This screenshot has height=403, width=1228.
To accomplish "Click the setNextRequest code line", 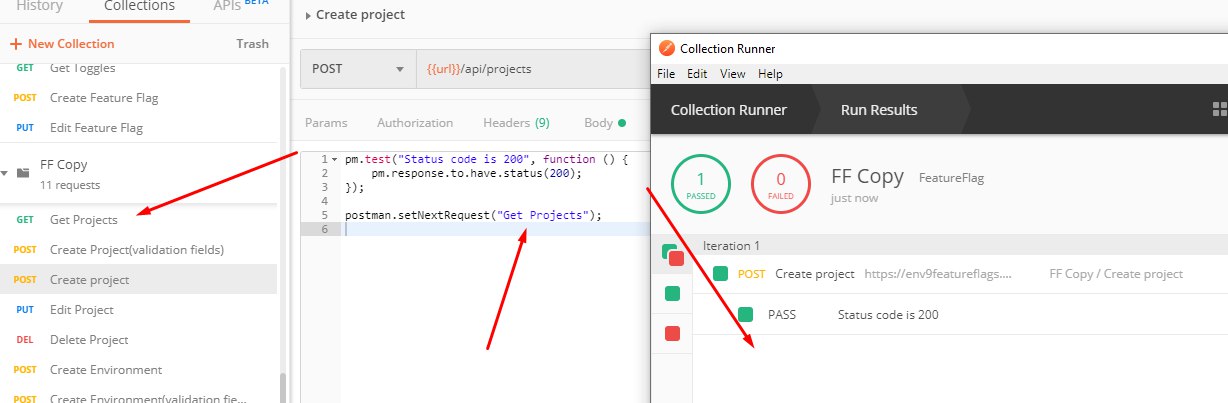I will click(x=473, y=215).
